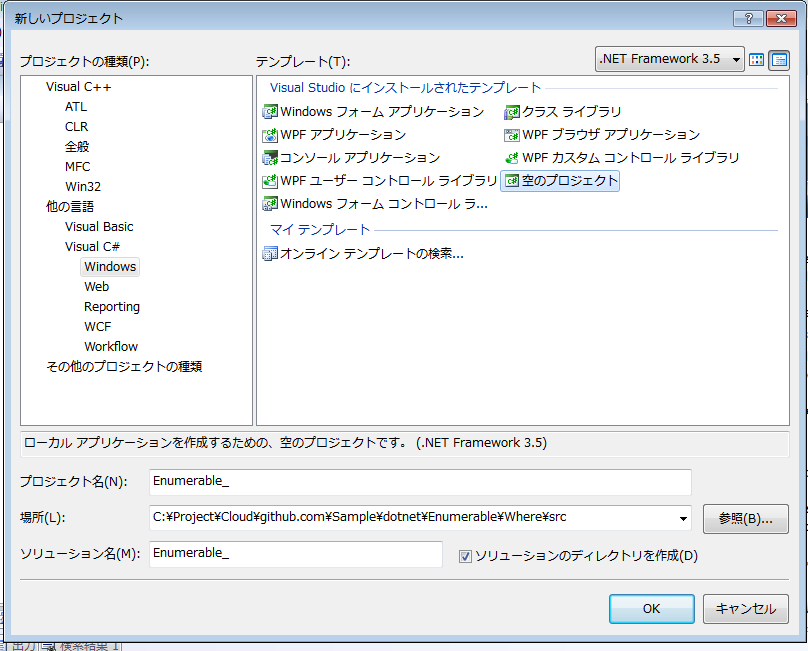The image size is (808, 651).
Task: Click WPF ブラウザ アプリケーション label
Action: click(611, 135)
